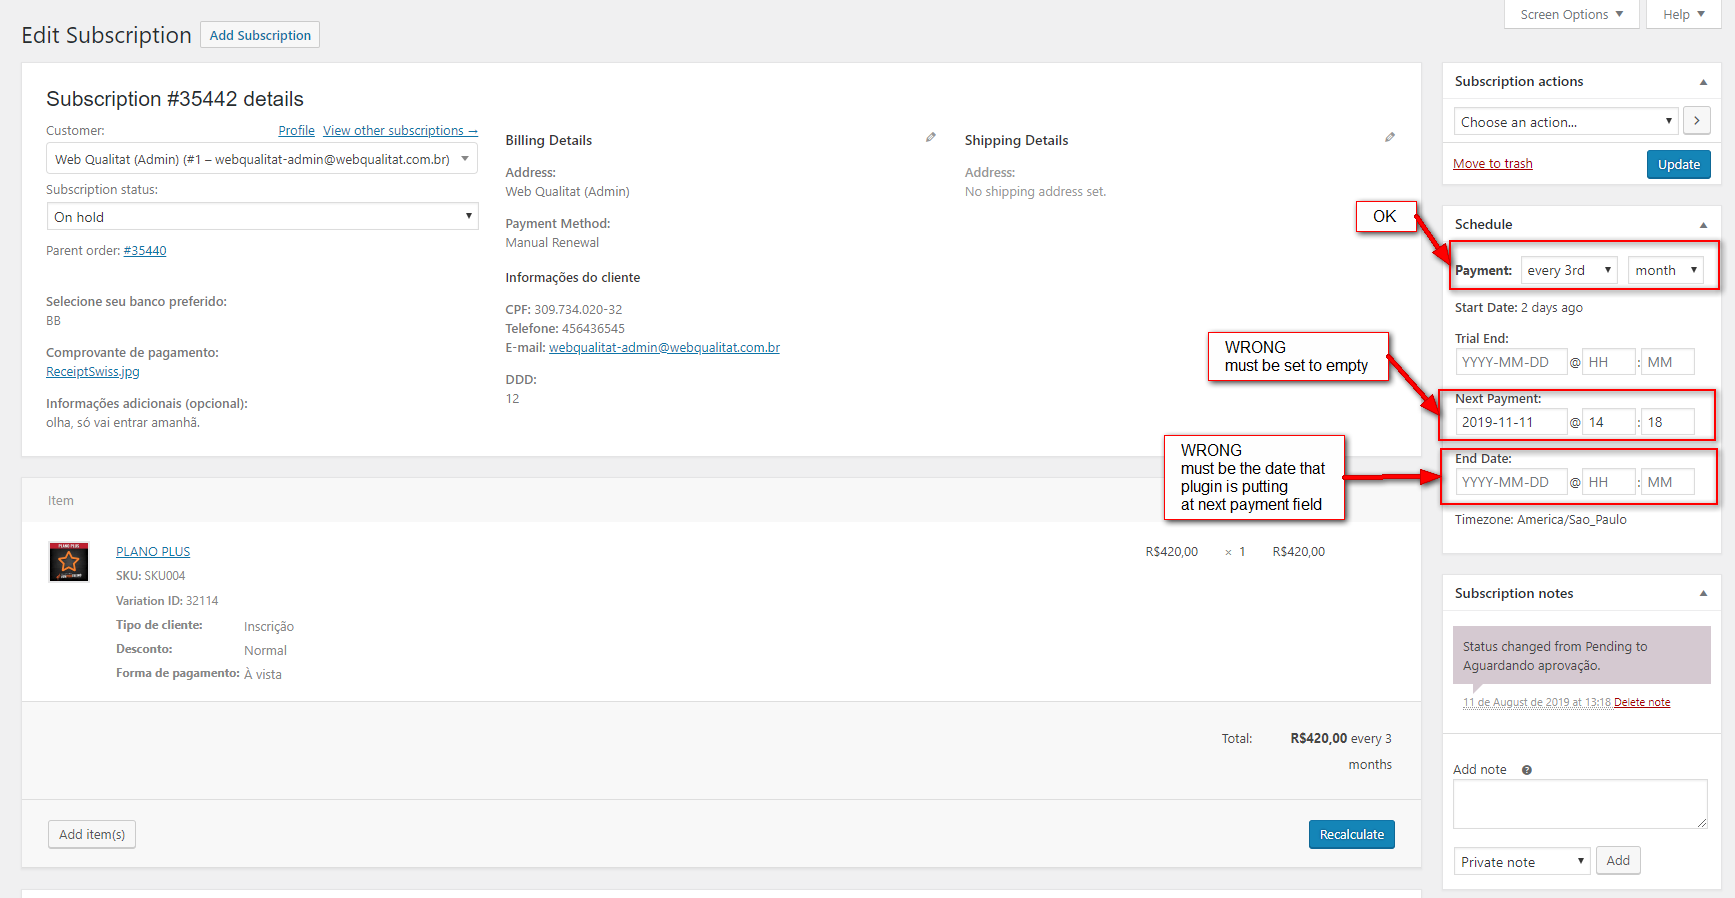Viewport: 1735px width, 898px height.
Task: Click the Update button
Action: click(1678, 165)
